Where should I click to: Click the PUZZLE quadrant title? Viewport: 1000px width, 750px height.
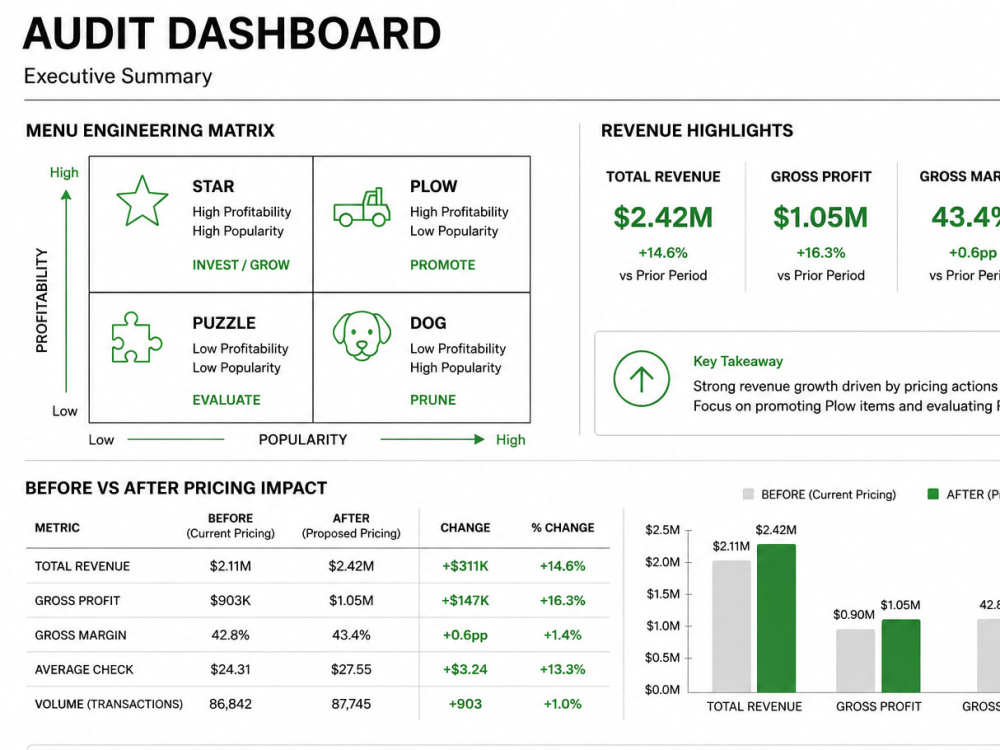[x=224, y=323]
